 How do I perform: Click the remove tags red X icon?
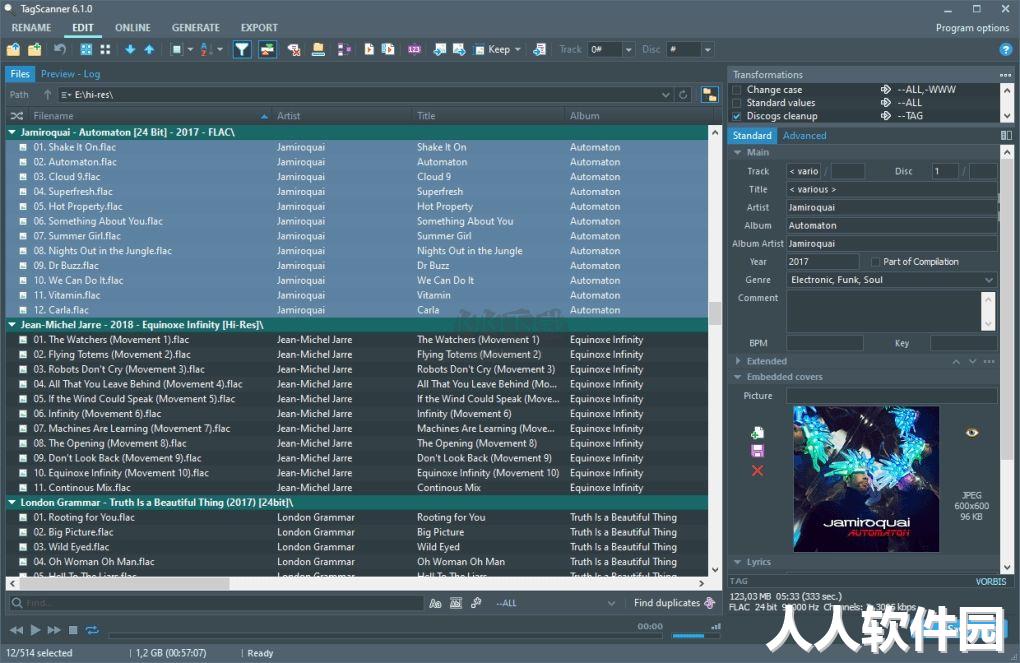coord(294,49)
